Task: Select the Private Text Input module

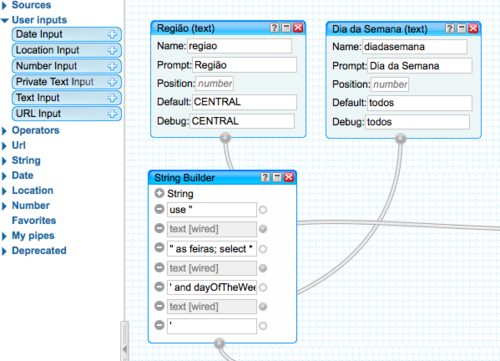Action: click(66, 82)
